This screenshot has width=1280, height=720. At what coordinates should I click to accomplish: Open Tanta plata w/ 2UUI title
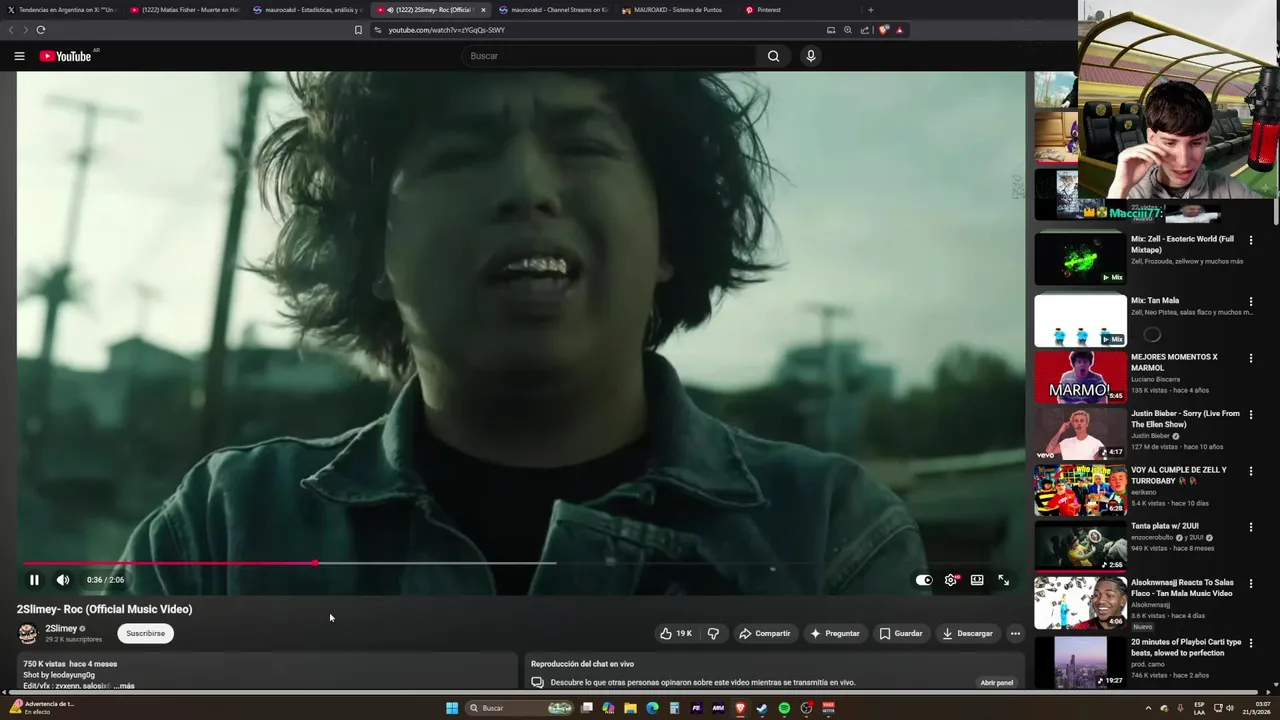[x=1165, y=526]
